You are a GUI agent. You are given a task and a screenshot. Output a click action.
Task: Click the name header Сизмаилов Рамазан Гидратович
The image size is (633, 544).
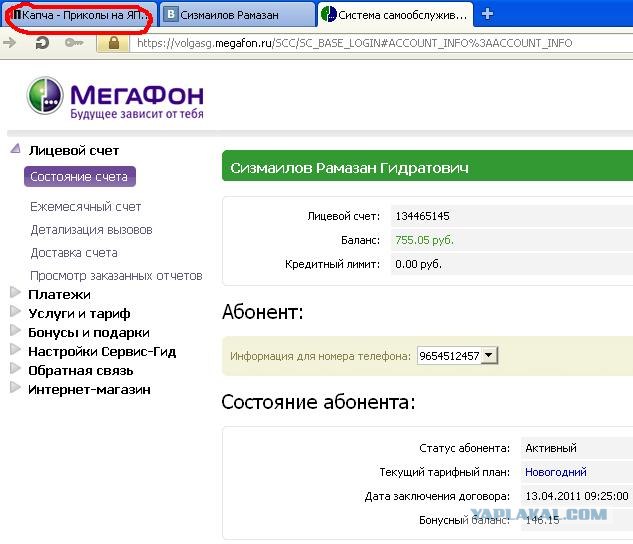(x=349, y=168)
